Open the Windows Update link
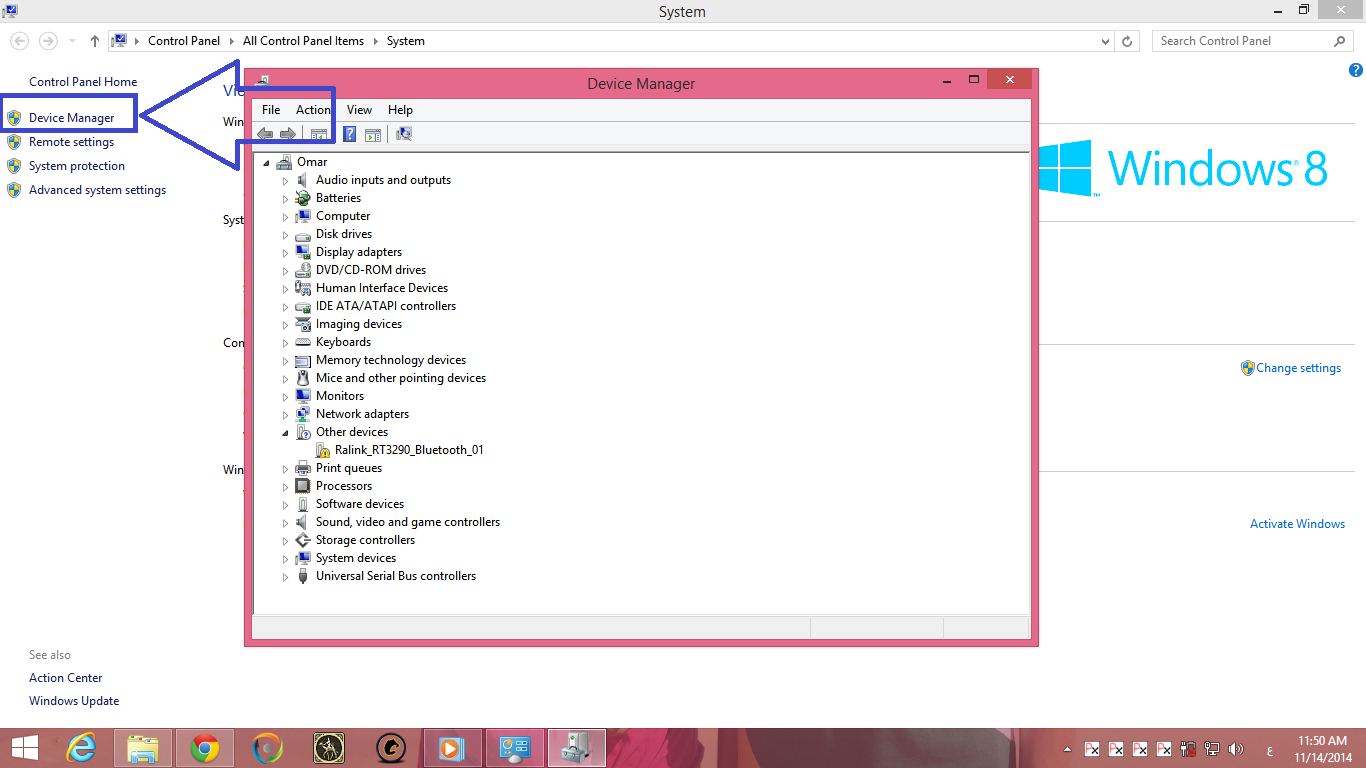The width and height of the screenshot is (1366, 768). pos(74,701)
